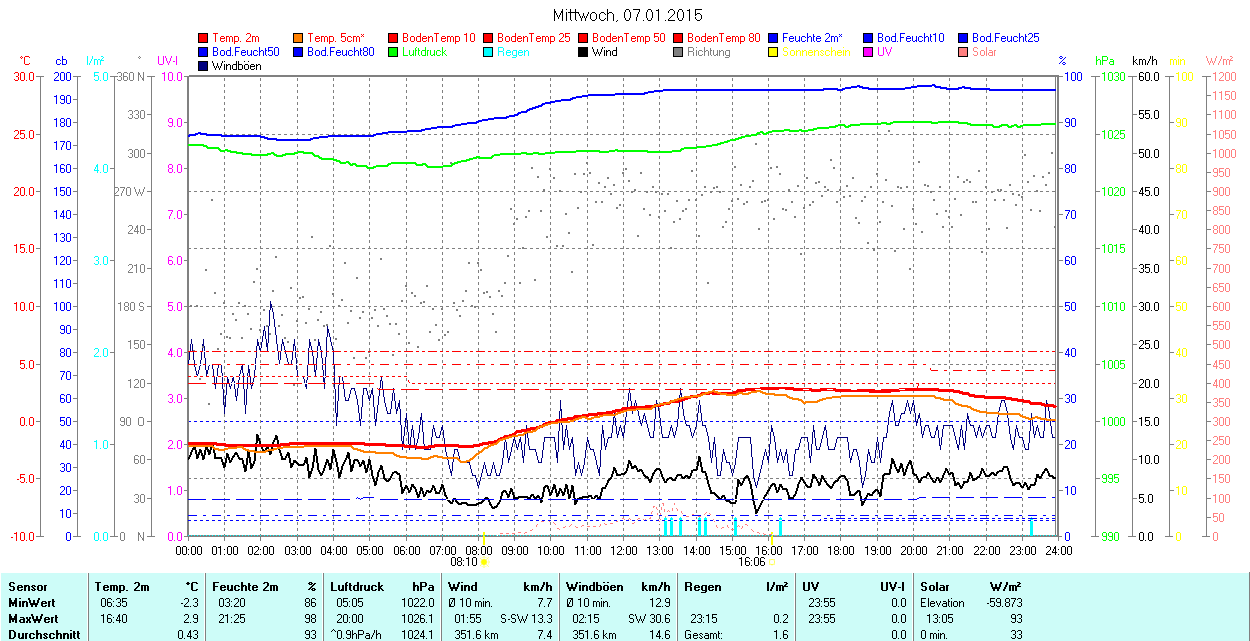Click the gray Richtung legend swatch
The width and height of the screenshot is (1250, 641).
coord(679,52)
